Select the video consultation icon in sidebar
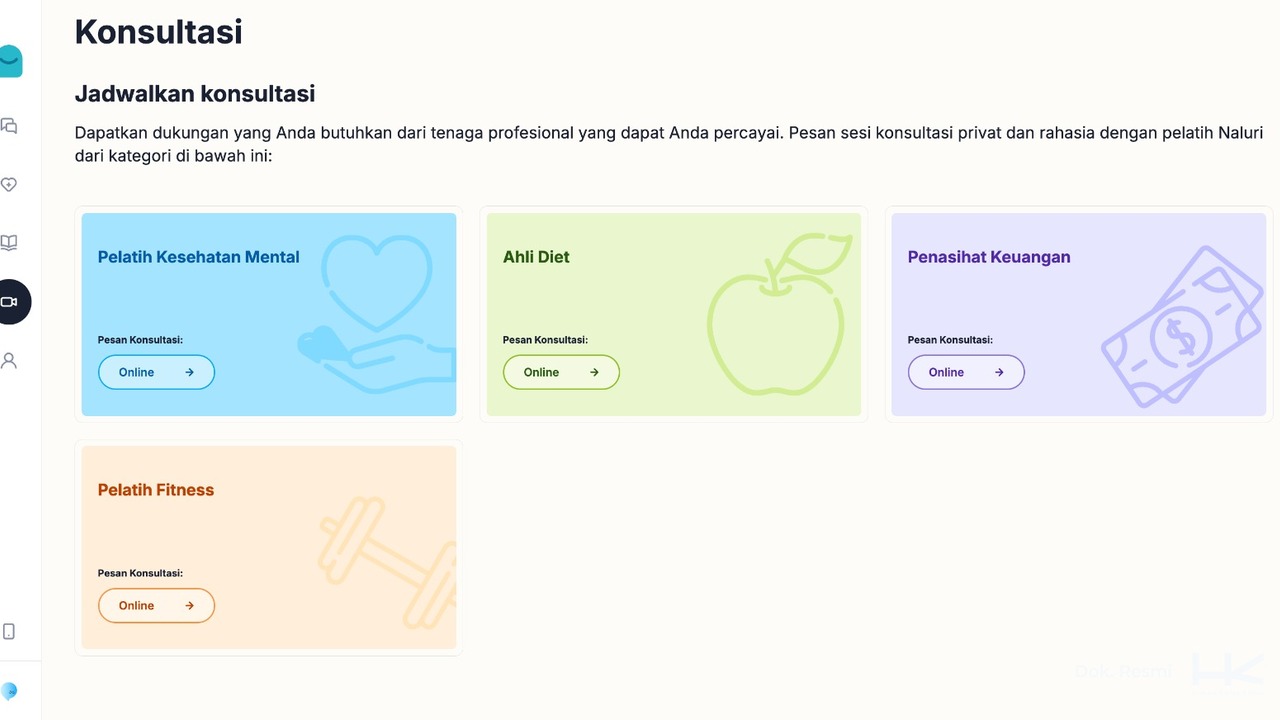Screen dimensions: 1280x720 [10, 302]
